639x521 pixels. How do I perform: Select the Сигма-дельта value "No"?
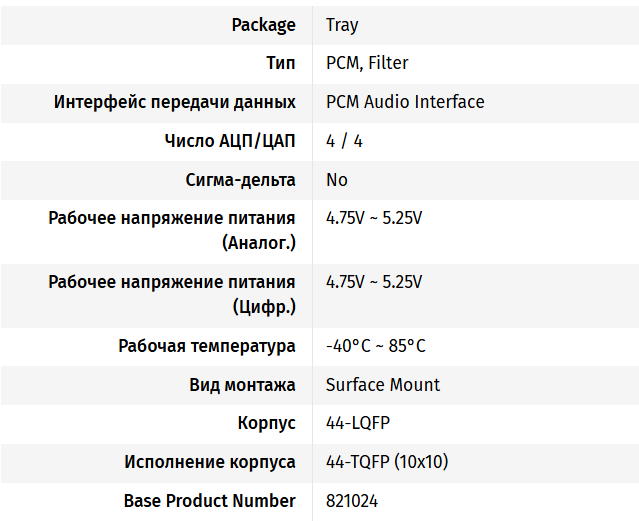337,180
